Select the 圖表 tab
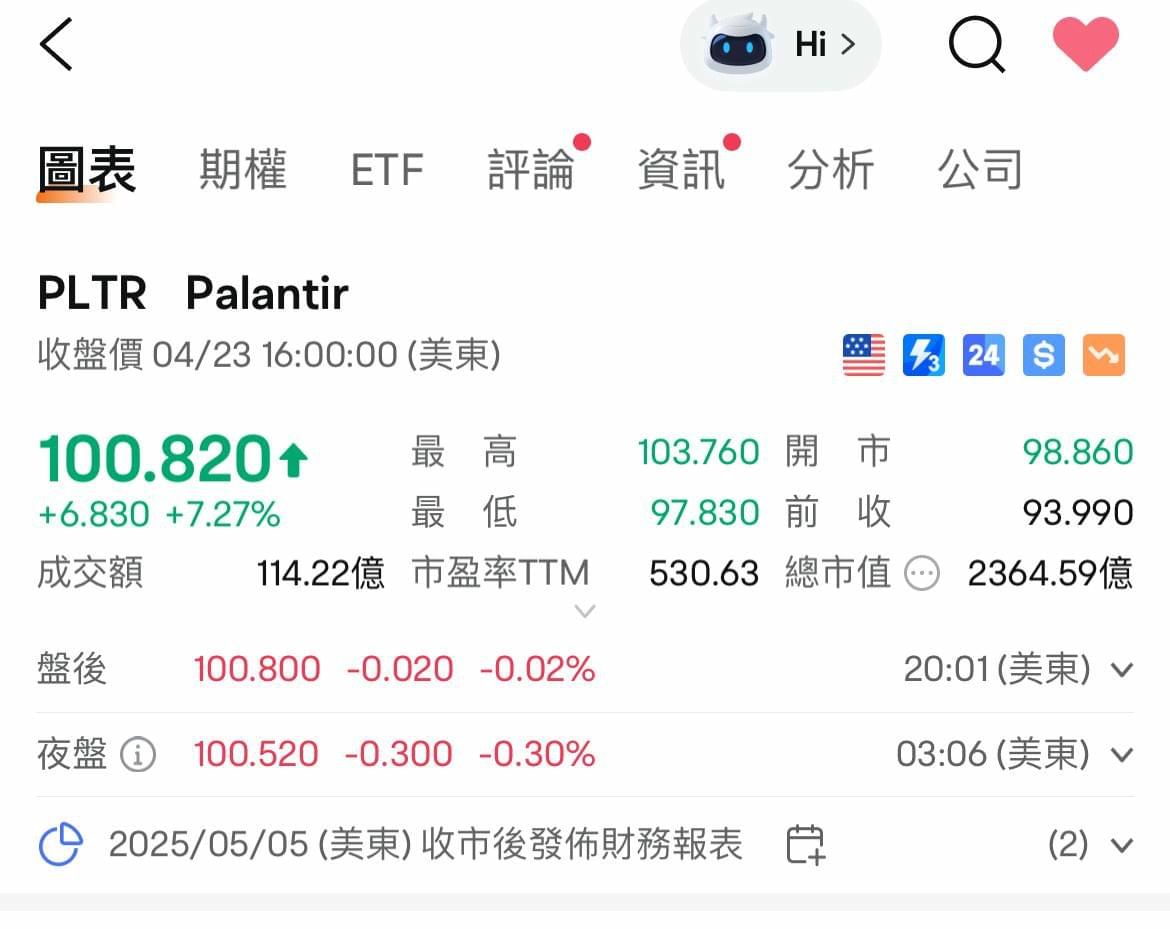Viewport: 1170px width, 929px height. click(x=87, y=170)
